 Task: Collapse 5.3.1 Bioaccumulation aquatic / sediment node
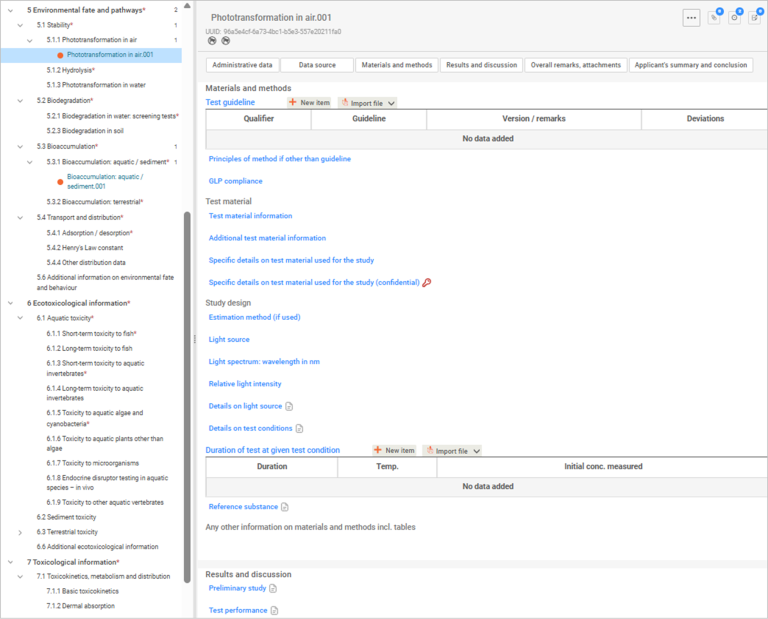coord(30,162)
